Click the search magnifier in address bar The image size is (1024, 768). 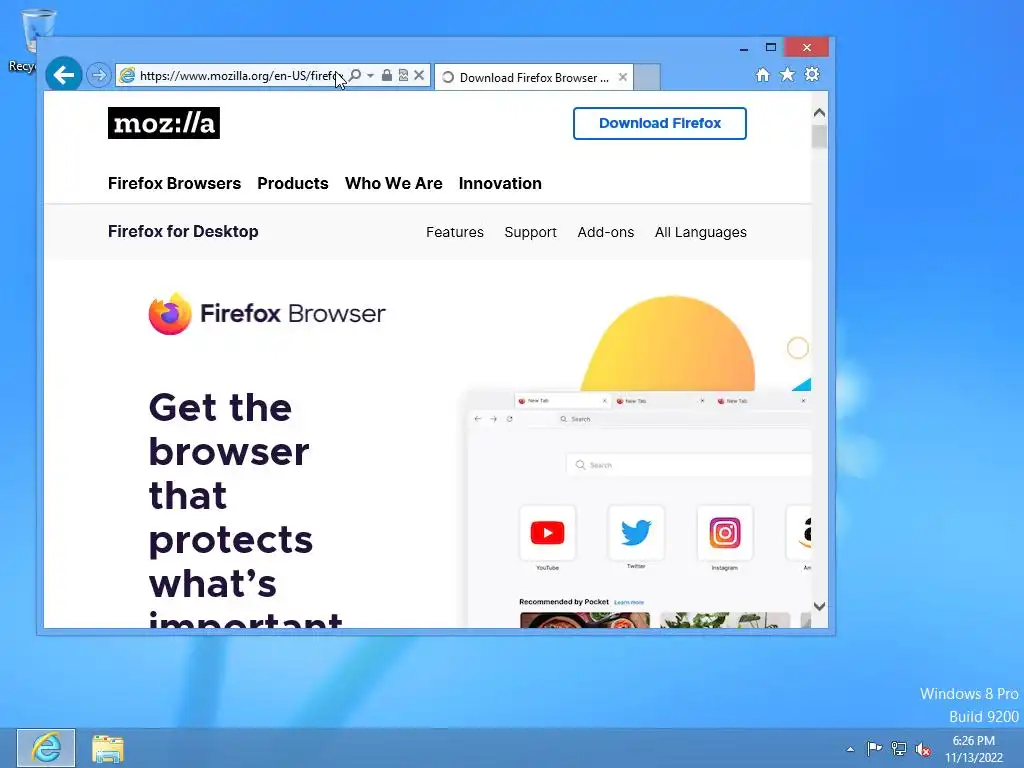(355, 75)
